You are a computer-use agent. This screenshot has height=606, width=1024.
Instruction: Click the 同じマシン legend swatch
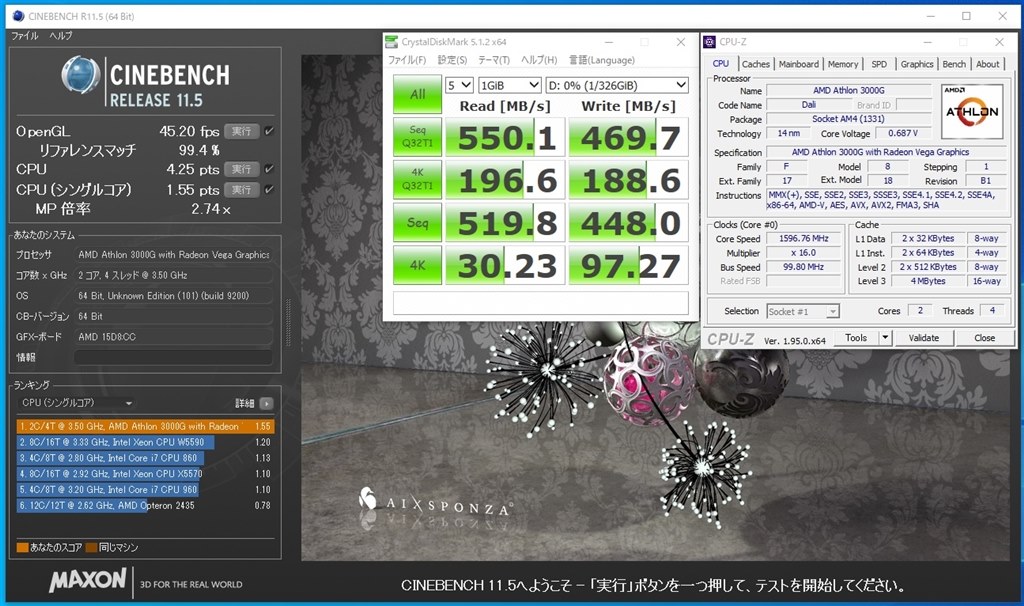pyautogui.click(x=91, y=547)
